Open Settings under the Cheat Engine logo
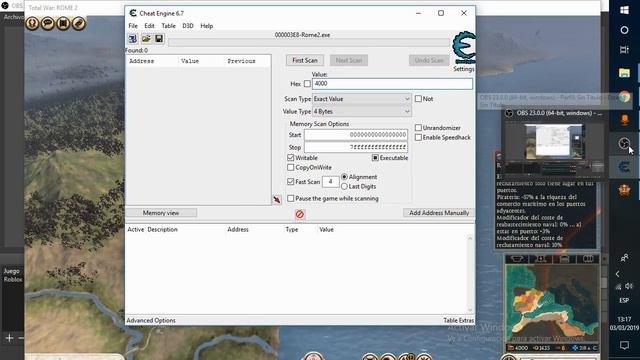The image size is (640, 360). [464, 69]
